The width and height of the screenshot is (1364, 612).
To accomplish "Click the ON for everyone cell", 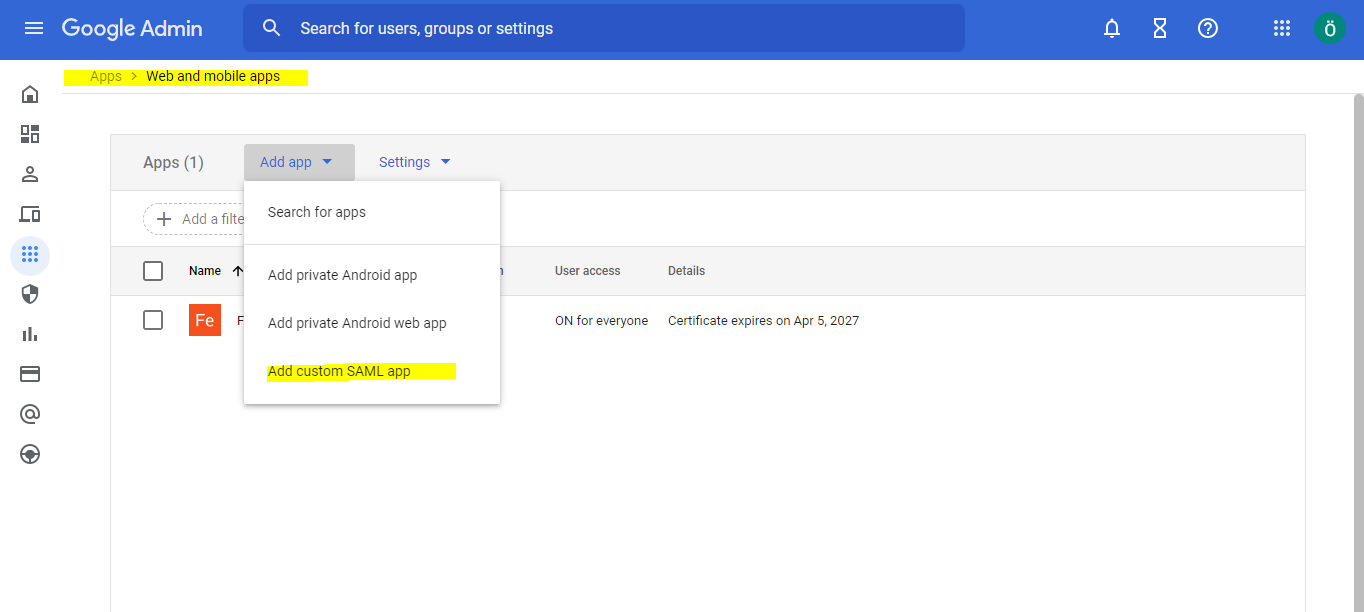I will 601,321.
